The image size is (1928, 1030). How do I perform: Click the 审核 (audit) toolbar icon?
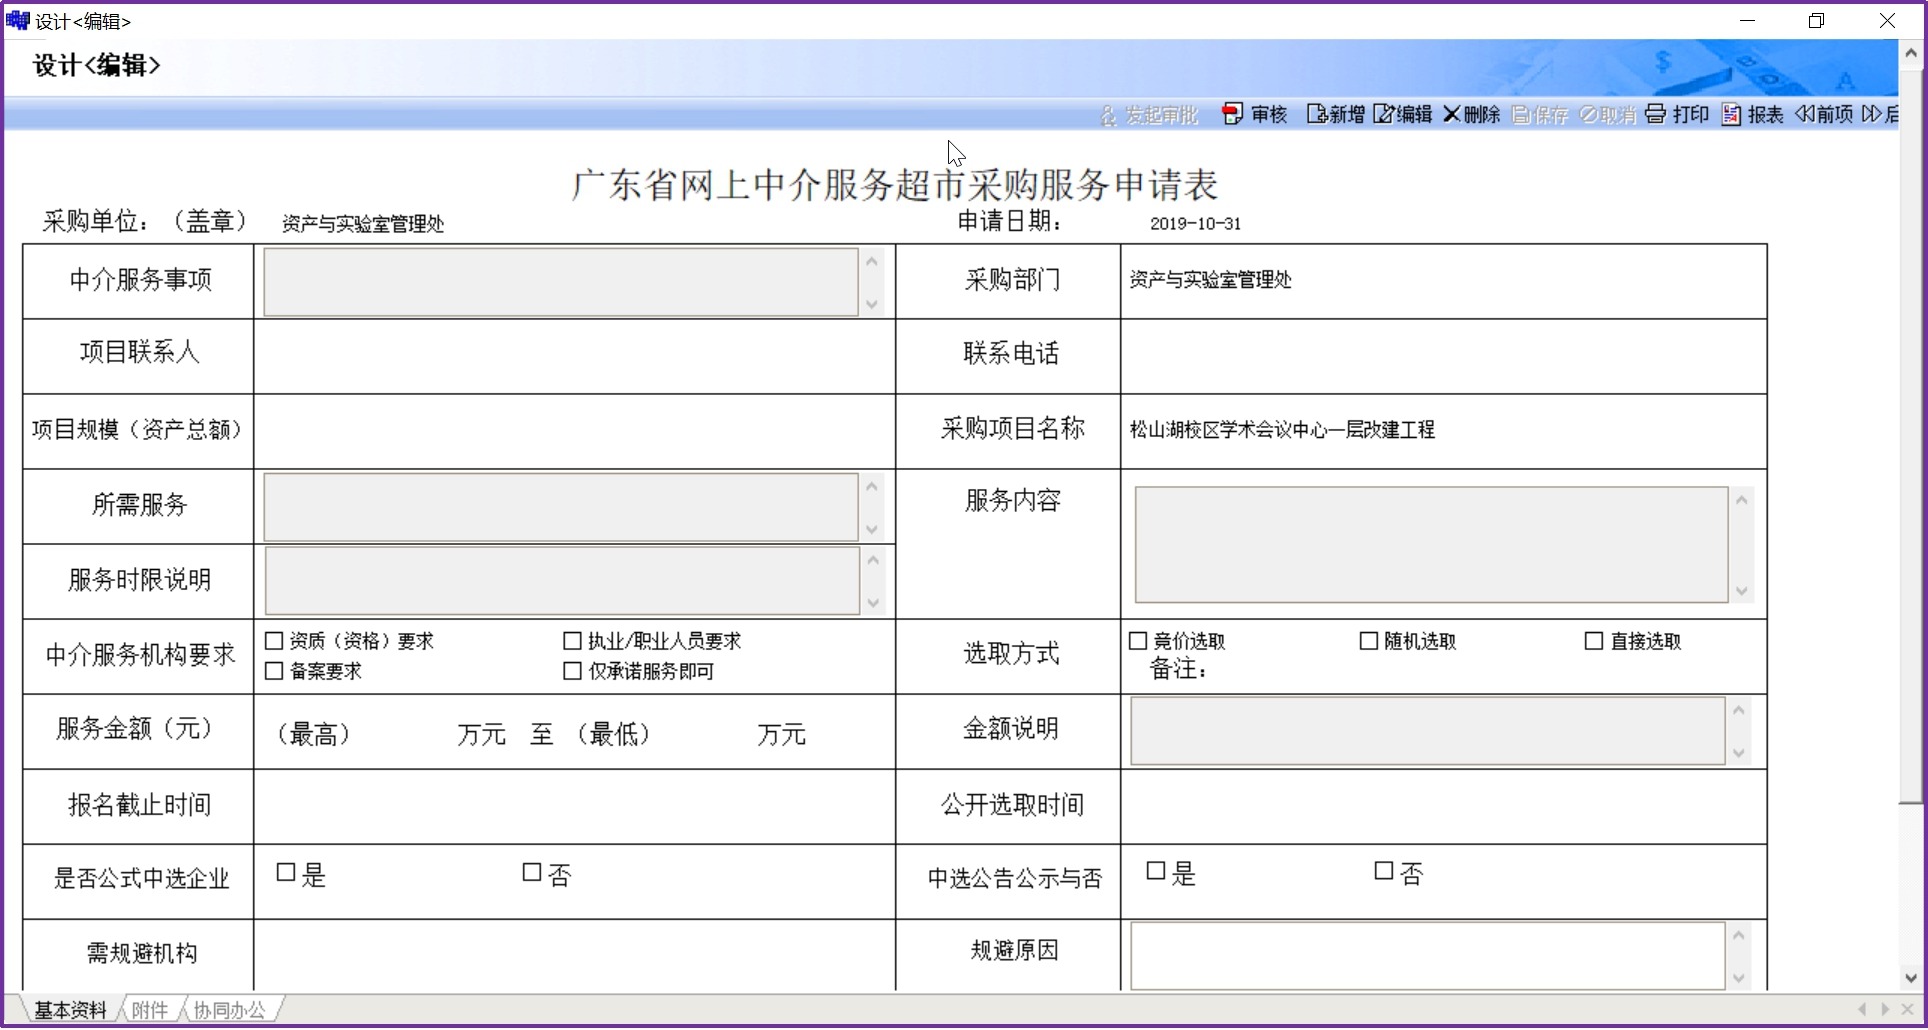1232,114
